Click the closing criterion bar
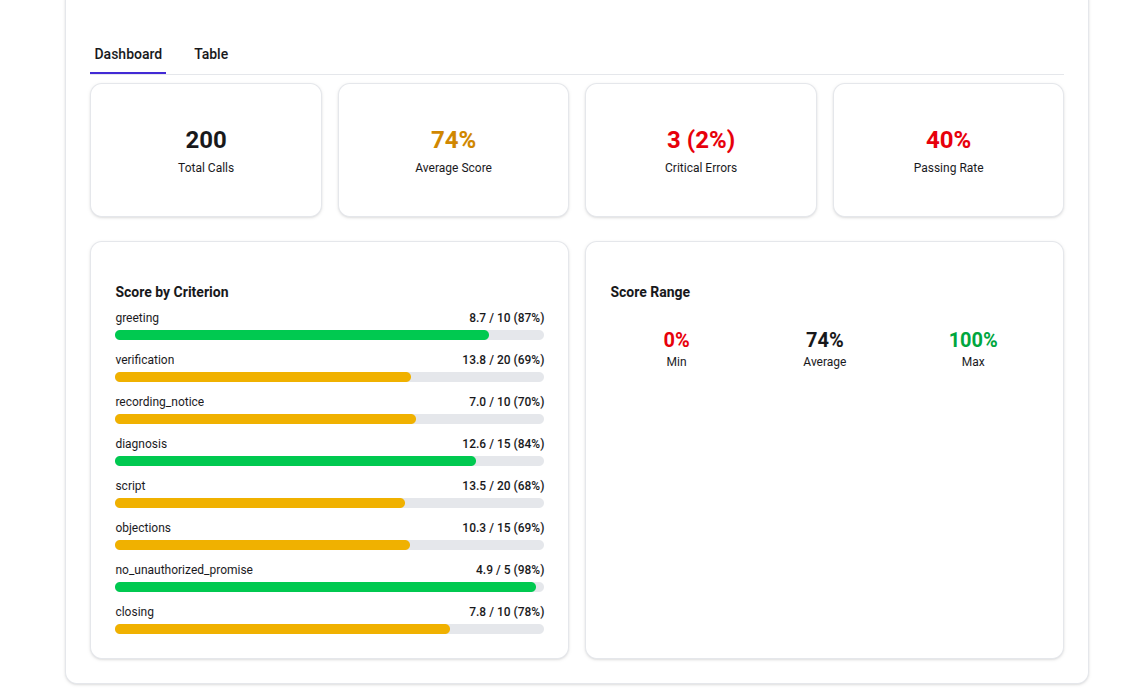This screenshot has width=1130, height=700. [x=329, y=629]
